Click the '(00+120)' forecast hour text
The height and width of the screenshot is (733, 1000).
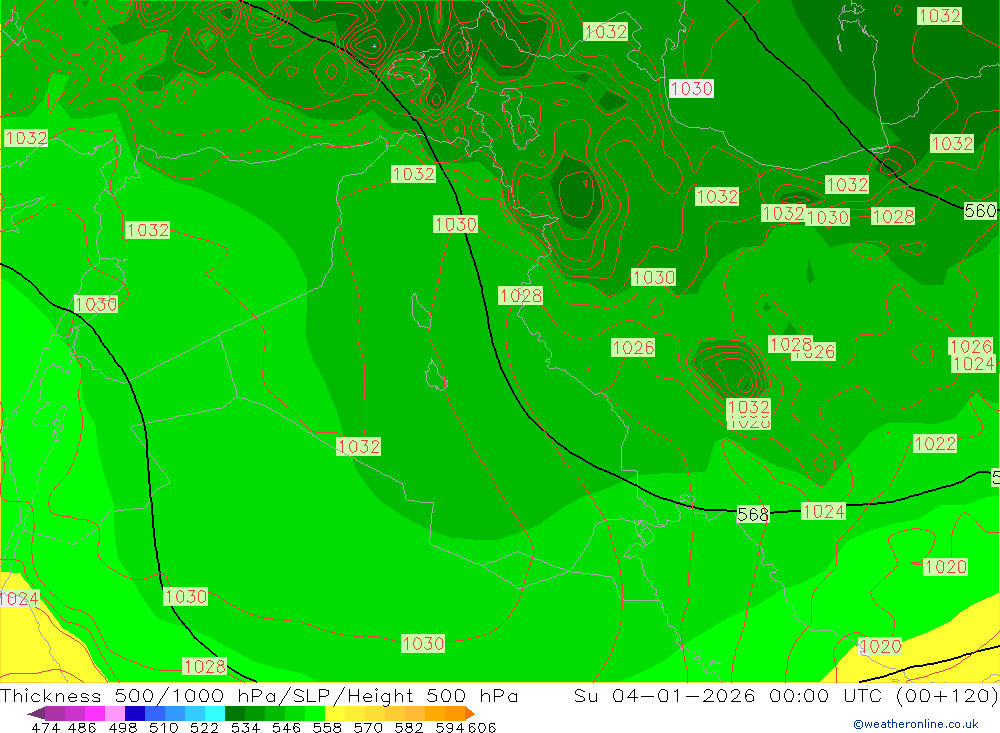[946, 695]
